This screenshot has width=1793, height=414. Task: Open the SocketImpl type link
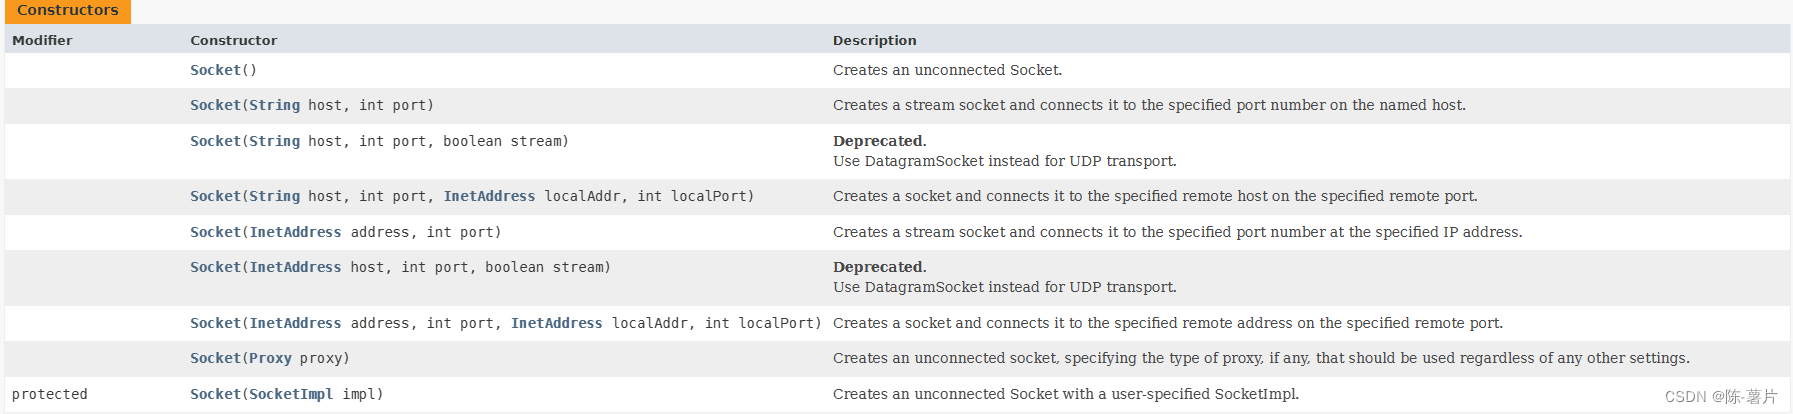(291, 394)
